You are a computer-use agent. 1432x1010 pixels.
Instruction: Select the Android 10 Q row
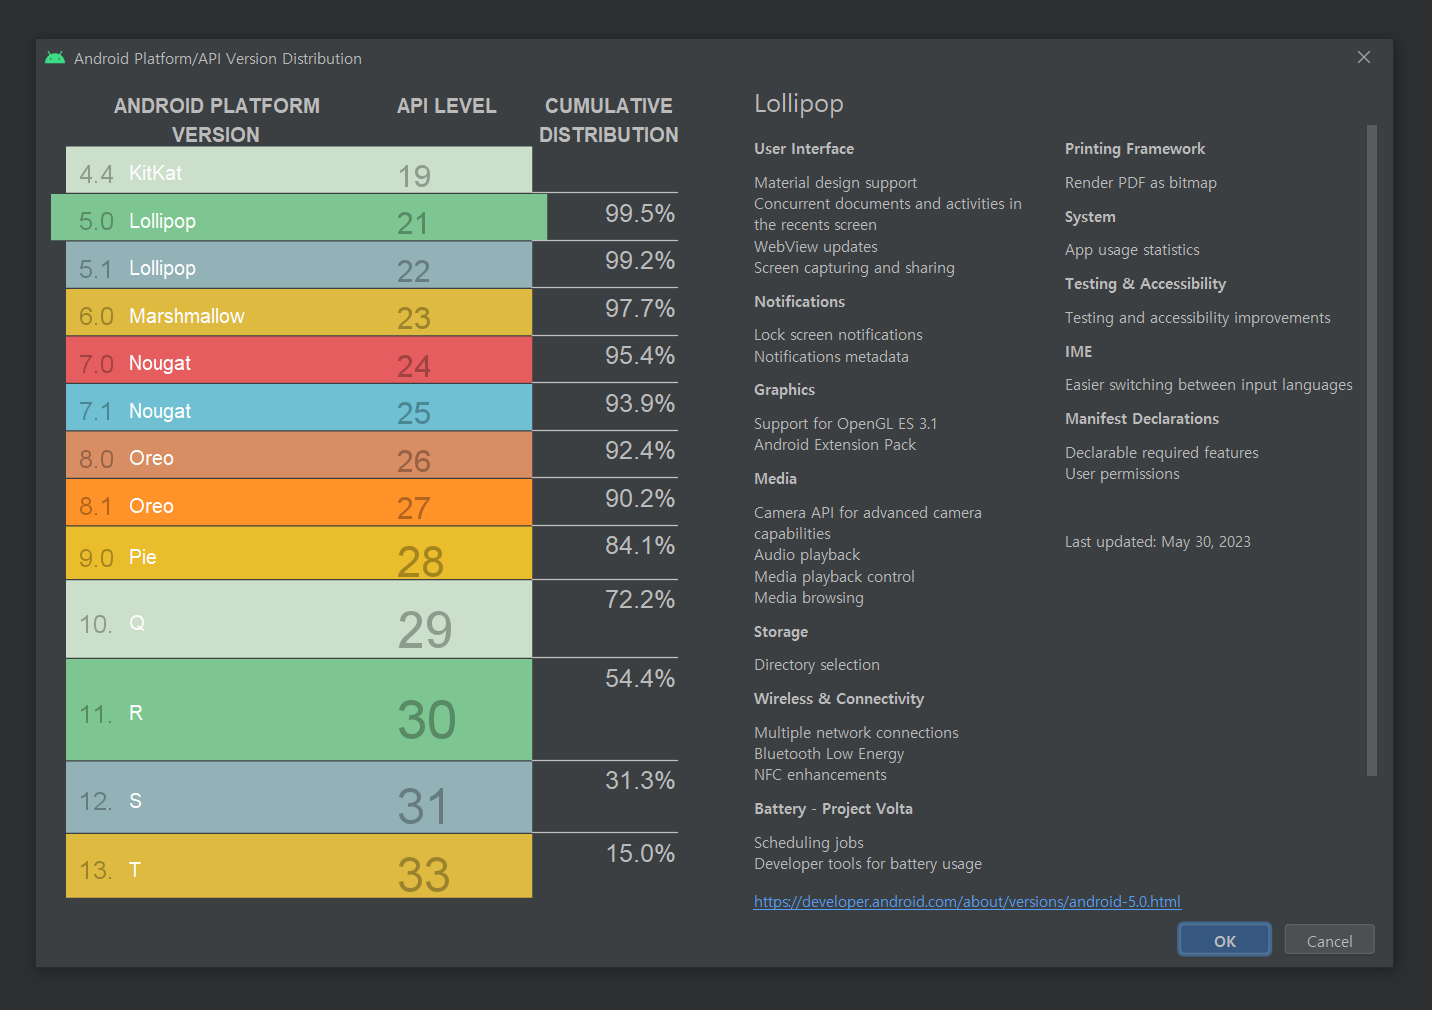tap(299, 619)
